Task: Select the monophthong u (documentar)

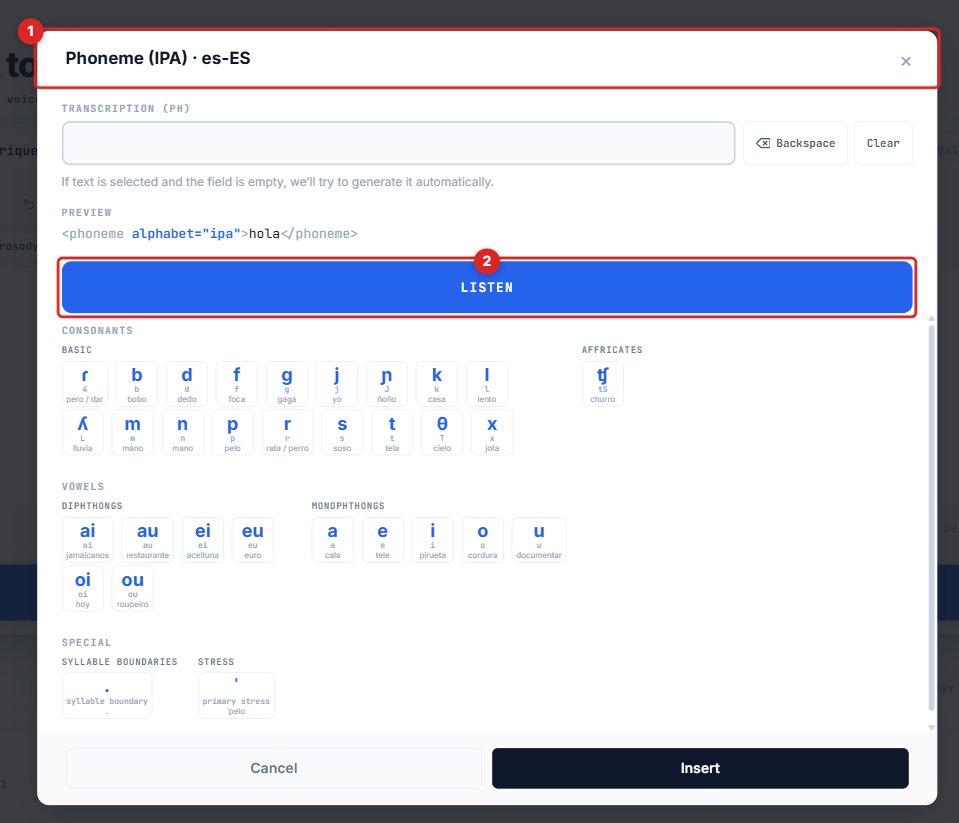Action: [539, 540]
